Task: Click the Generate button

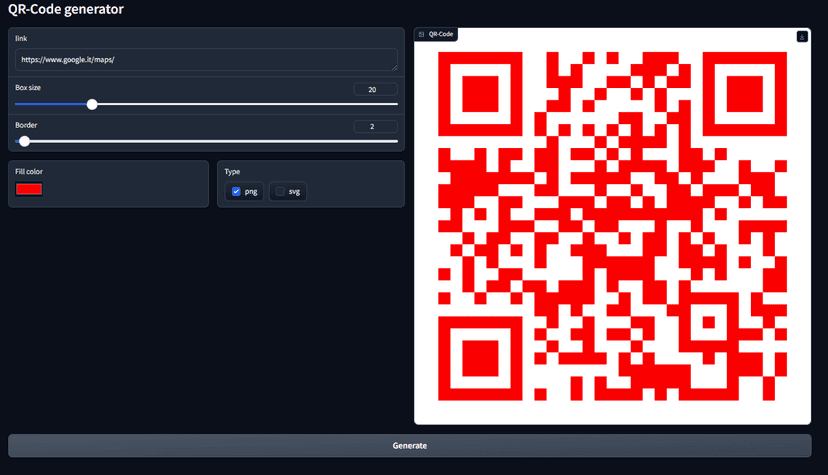Action: click(410, 445)
